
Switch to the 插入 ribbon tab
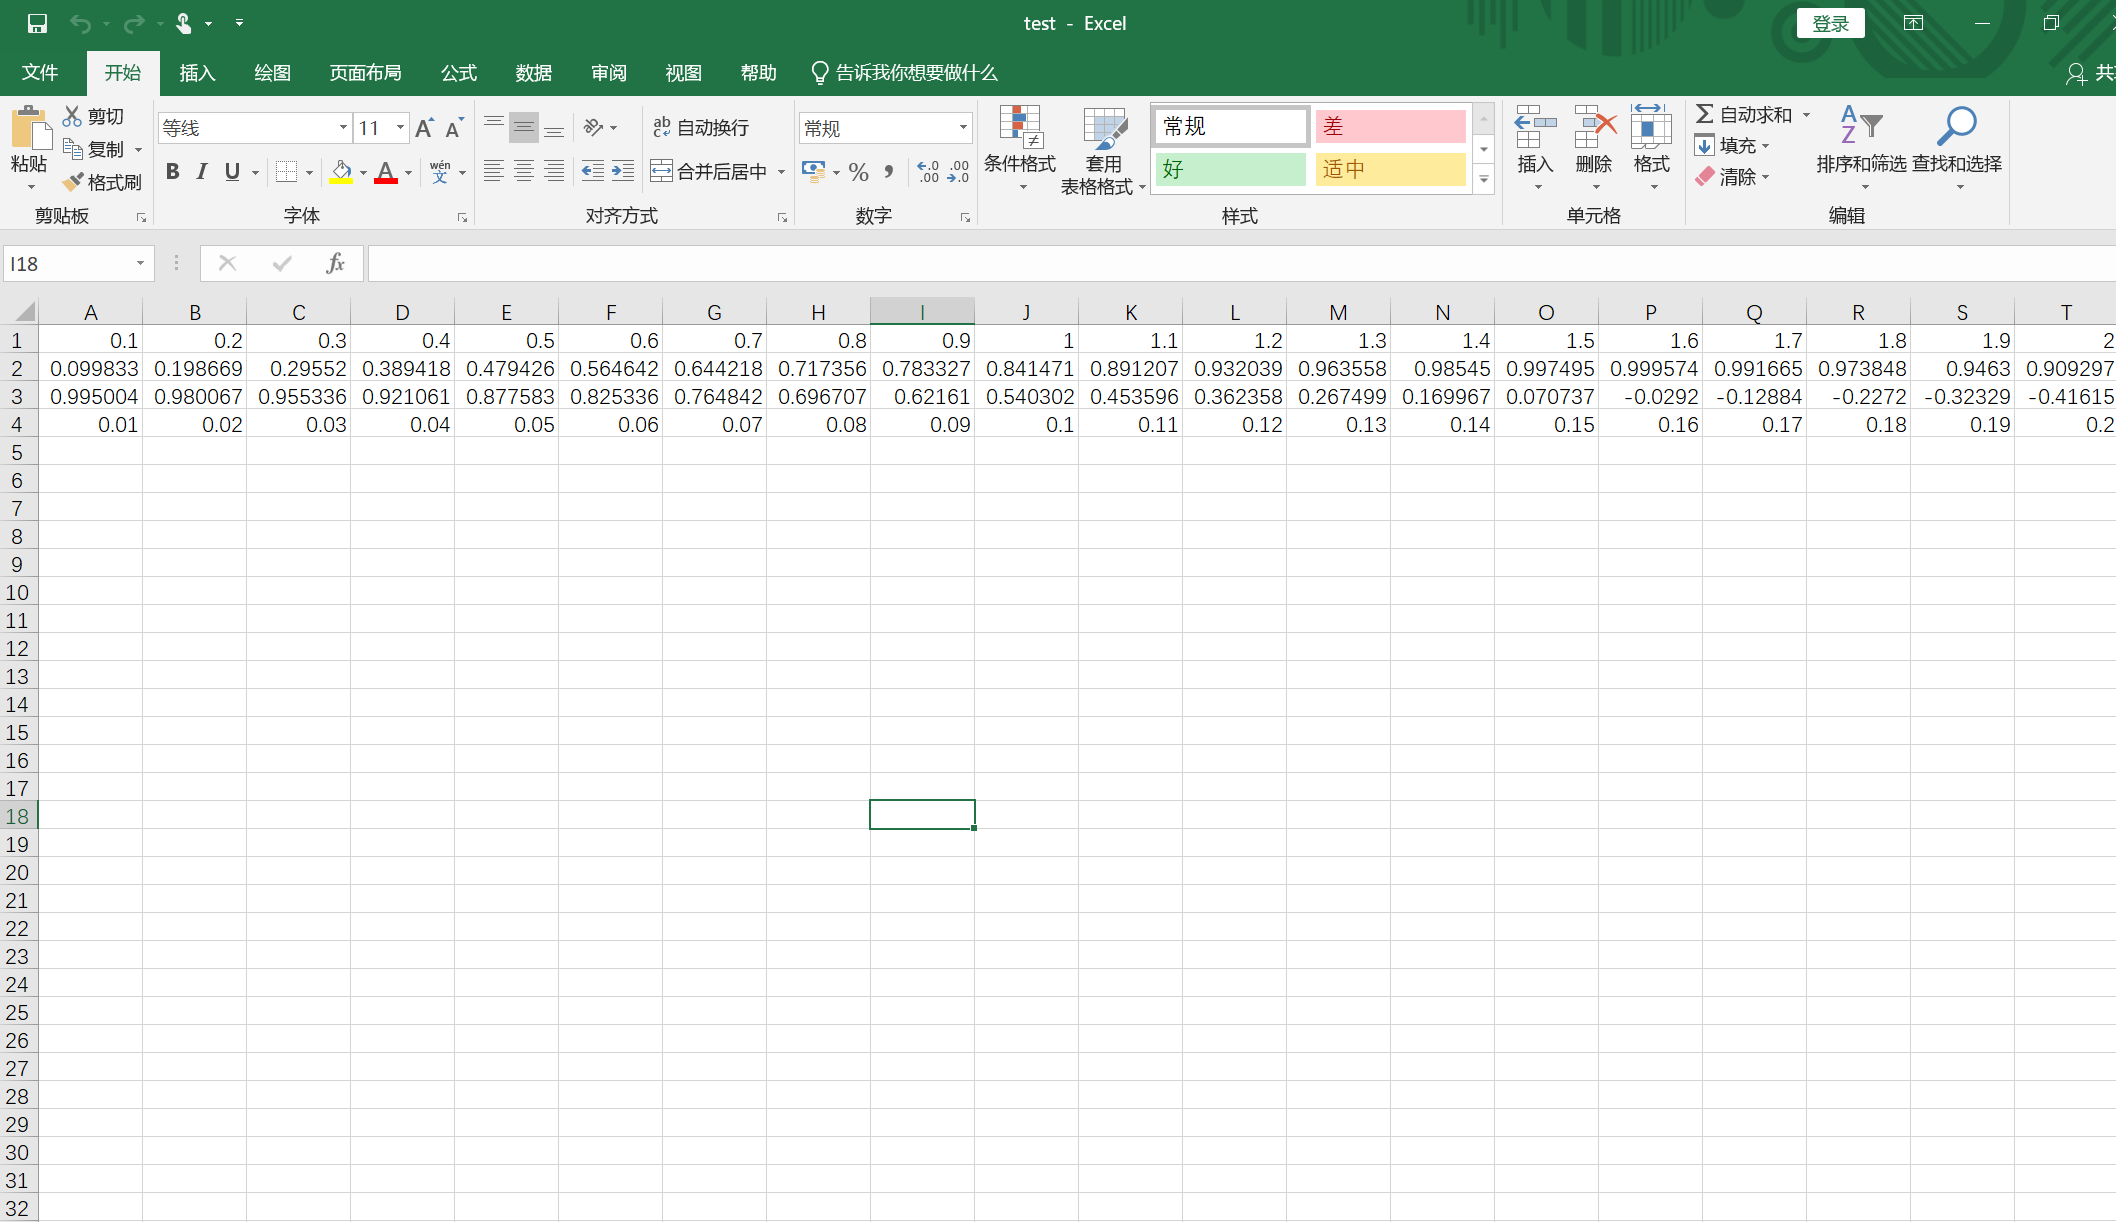197,73
